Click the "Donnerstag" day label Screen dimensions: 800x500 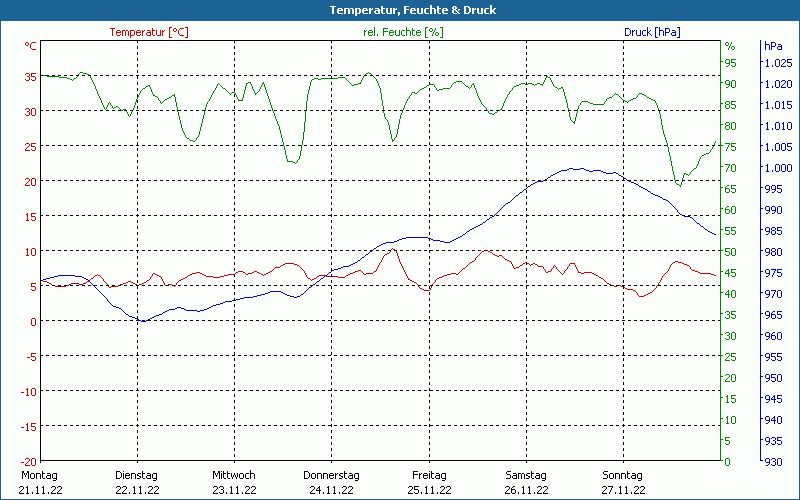[331, 475]
